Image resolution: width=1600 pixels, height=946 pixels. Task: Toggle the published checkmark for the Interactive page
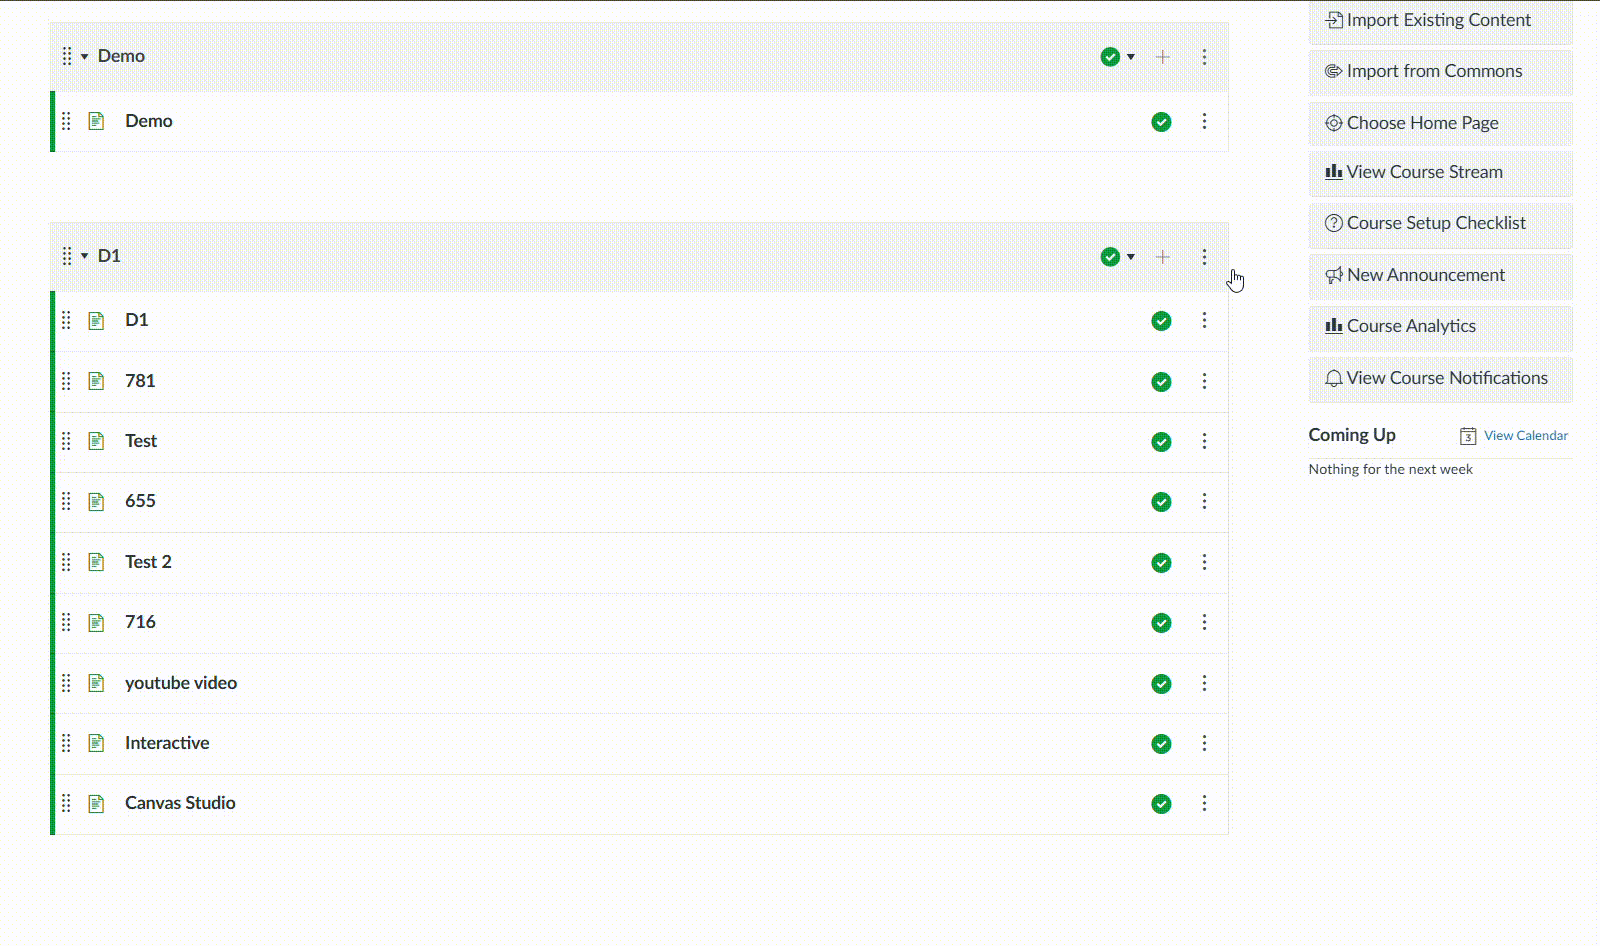point(1161,743)
